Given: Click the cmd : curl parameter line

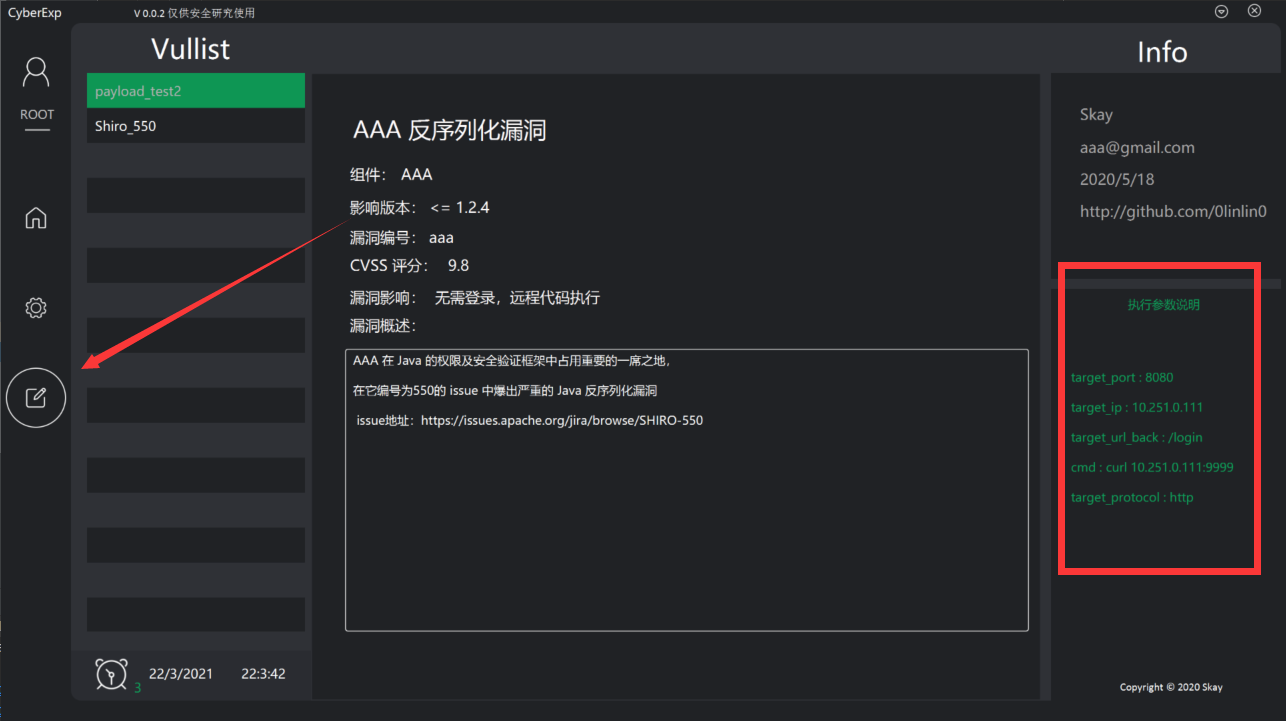Looking at the screenshot, I should [x=1152, y=468].
